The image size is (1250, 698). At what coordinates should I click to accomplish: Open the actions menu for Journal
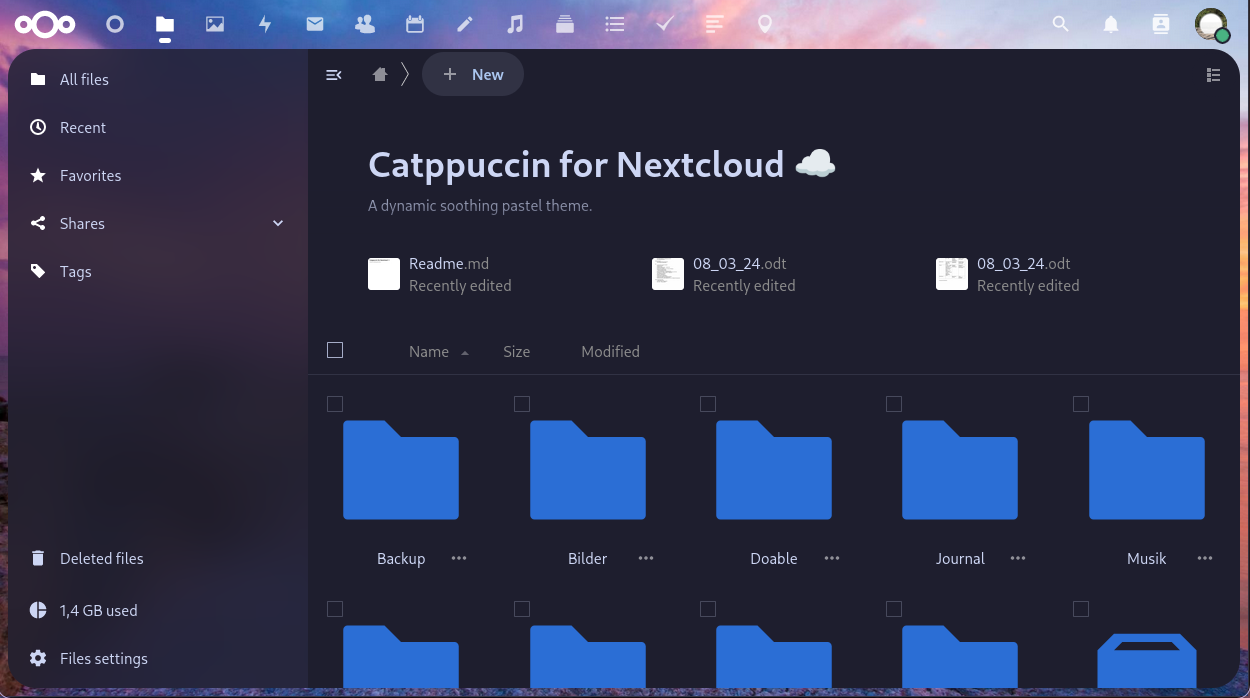1018,558
